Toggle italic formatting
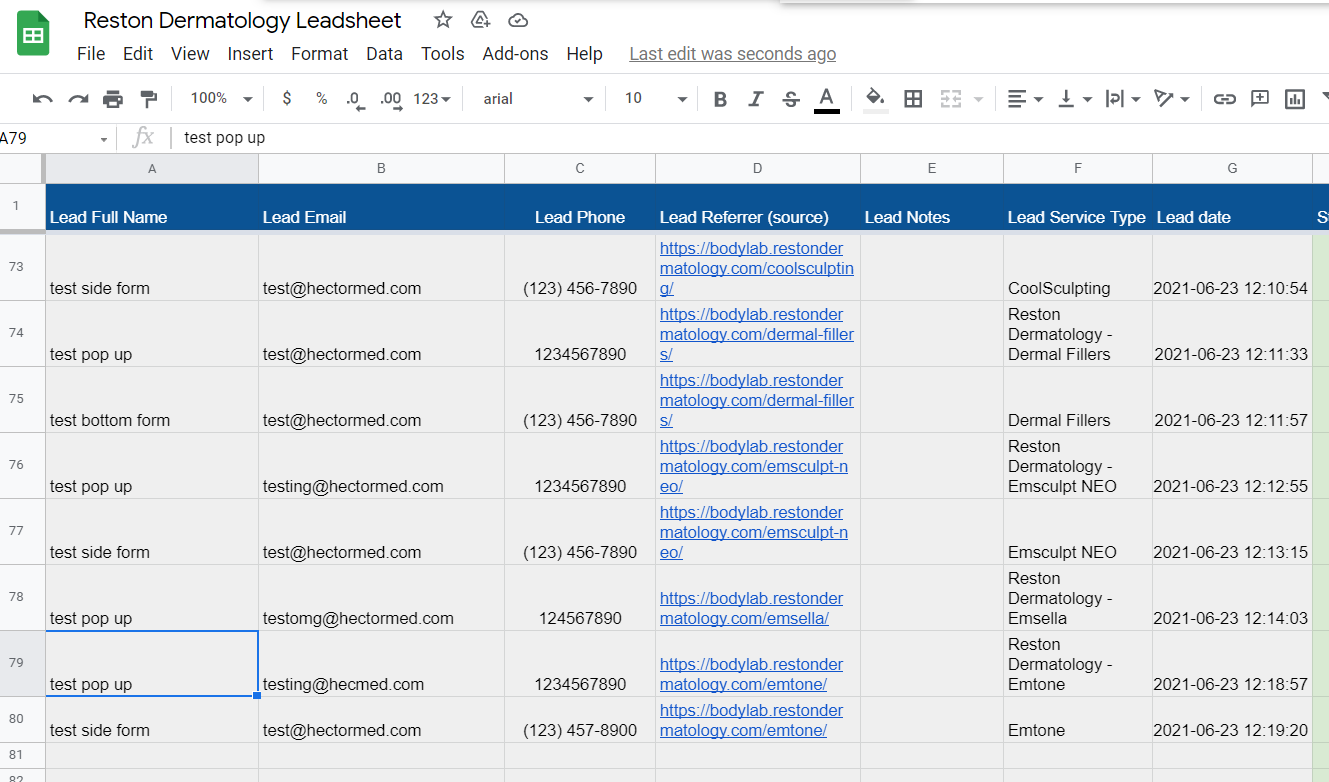This screenshot has height=782, width=1329. pyautogui.click(x=756, y=99)
